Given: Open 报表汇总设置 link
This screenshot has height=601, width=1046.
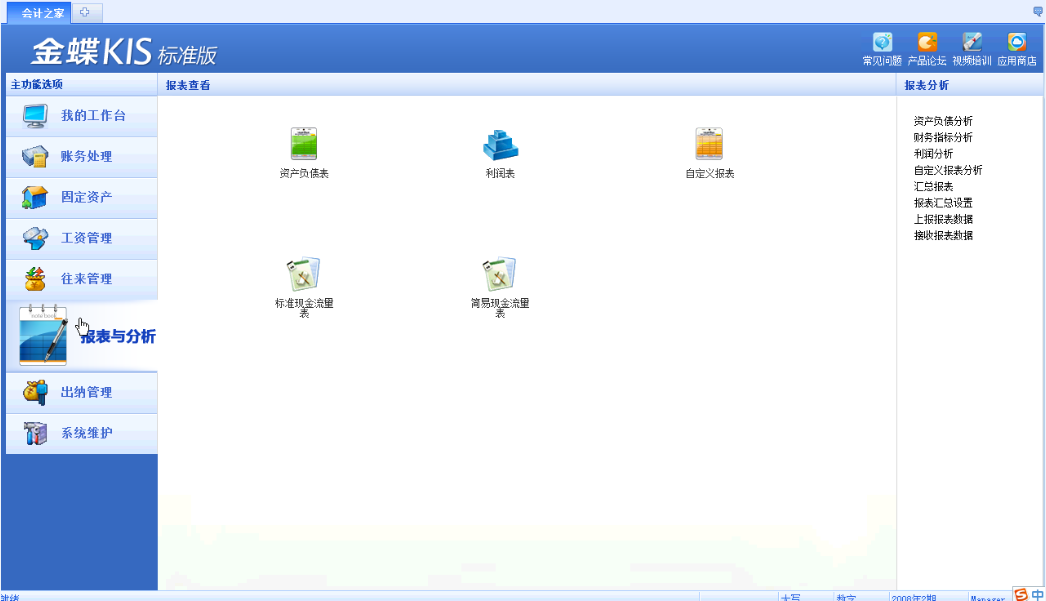Looking at the screenshot, I should tap(943, 202).
